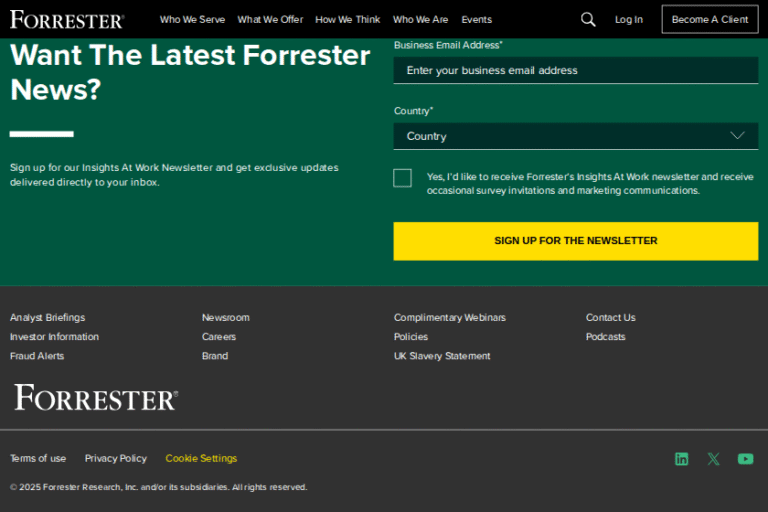The height and width of the screenshot is (512, 768).
Task: Open Forrester's X social icon
Action: 713,459
